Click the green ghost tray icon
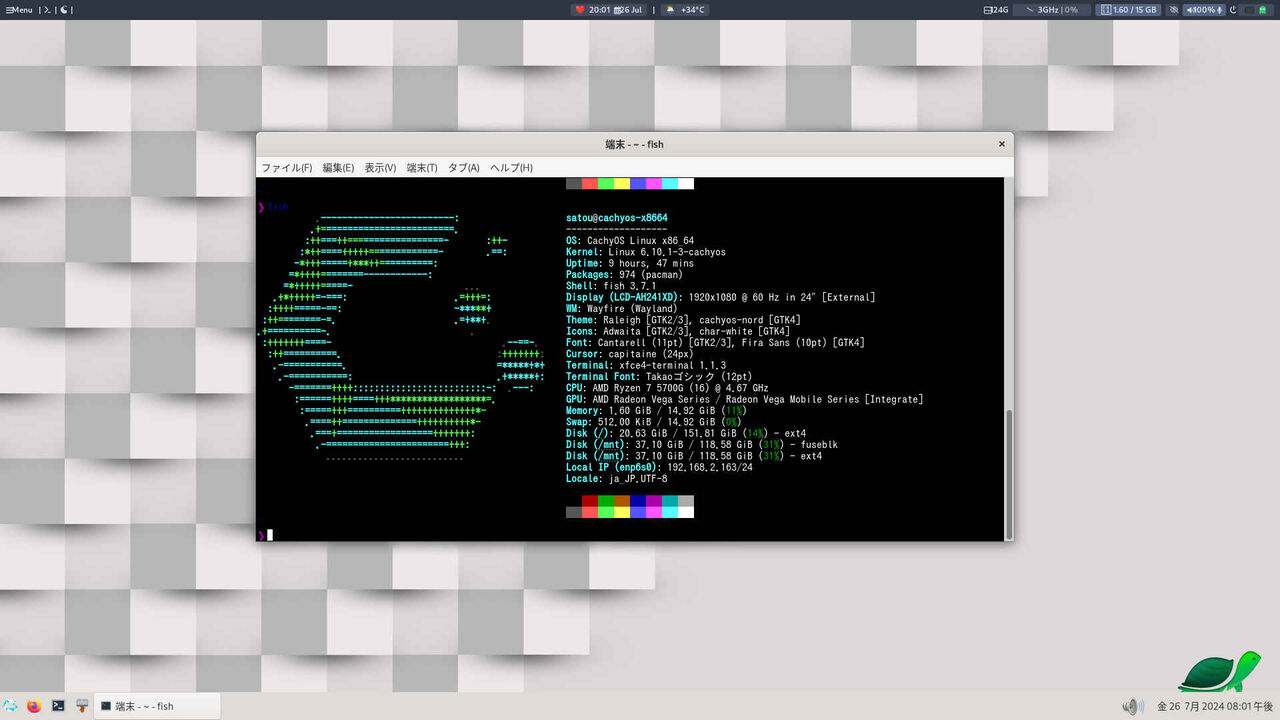Viewport: 1280px width, 720px height. pyautogui.click(x=1262, y=10)
